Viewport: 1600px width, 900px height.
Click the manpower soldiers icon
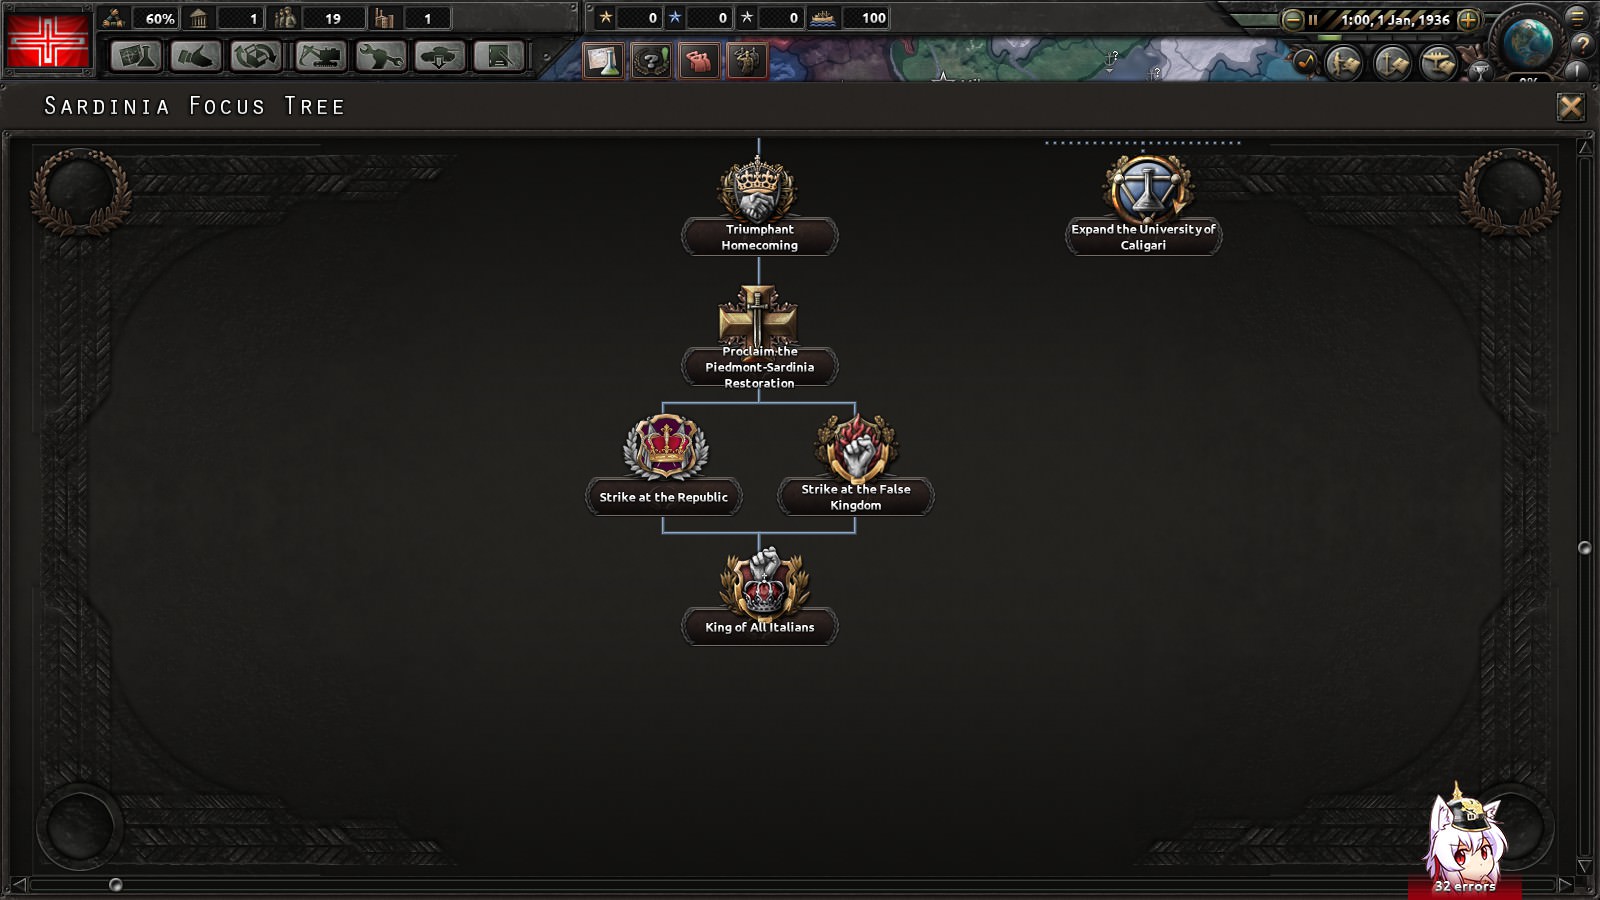coord(285,18)
